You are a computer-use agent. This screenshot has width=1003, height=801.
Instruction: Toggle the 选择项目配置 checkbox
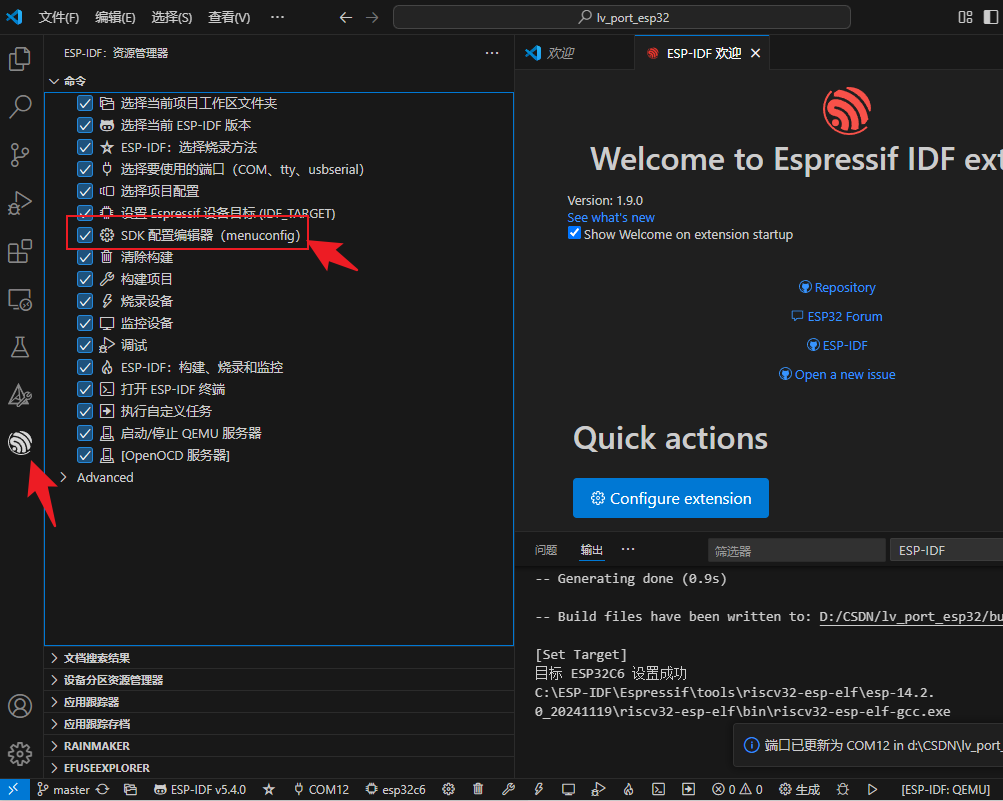click(84, 191)
